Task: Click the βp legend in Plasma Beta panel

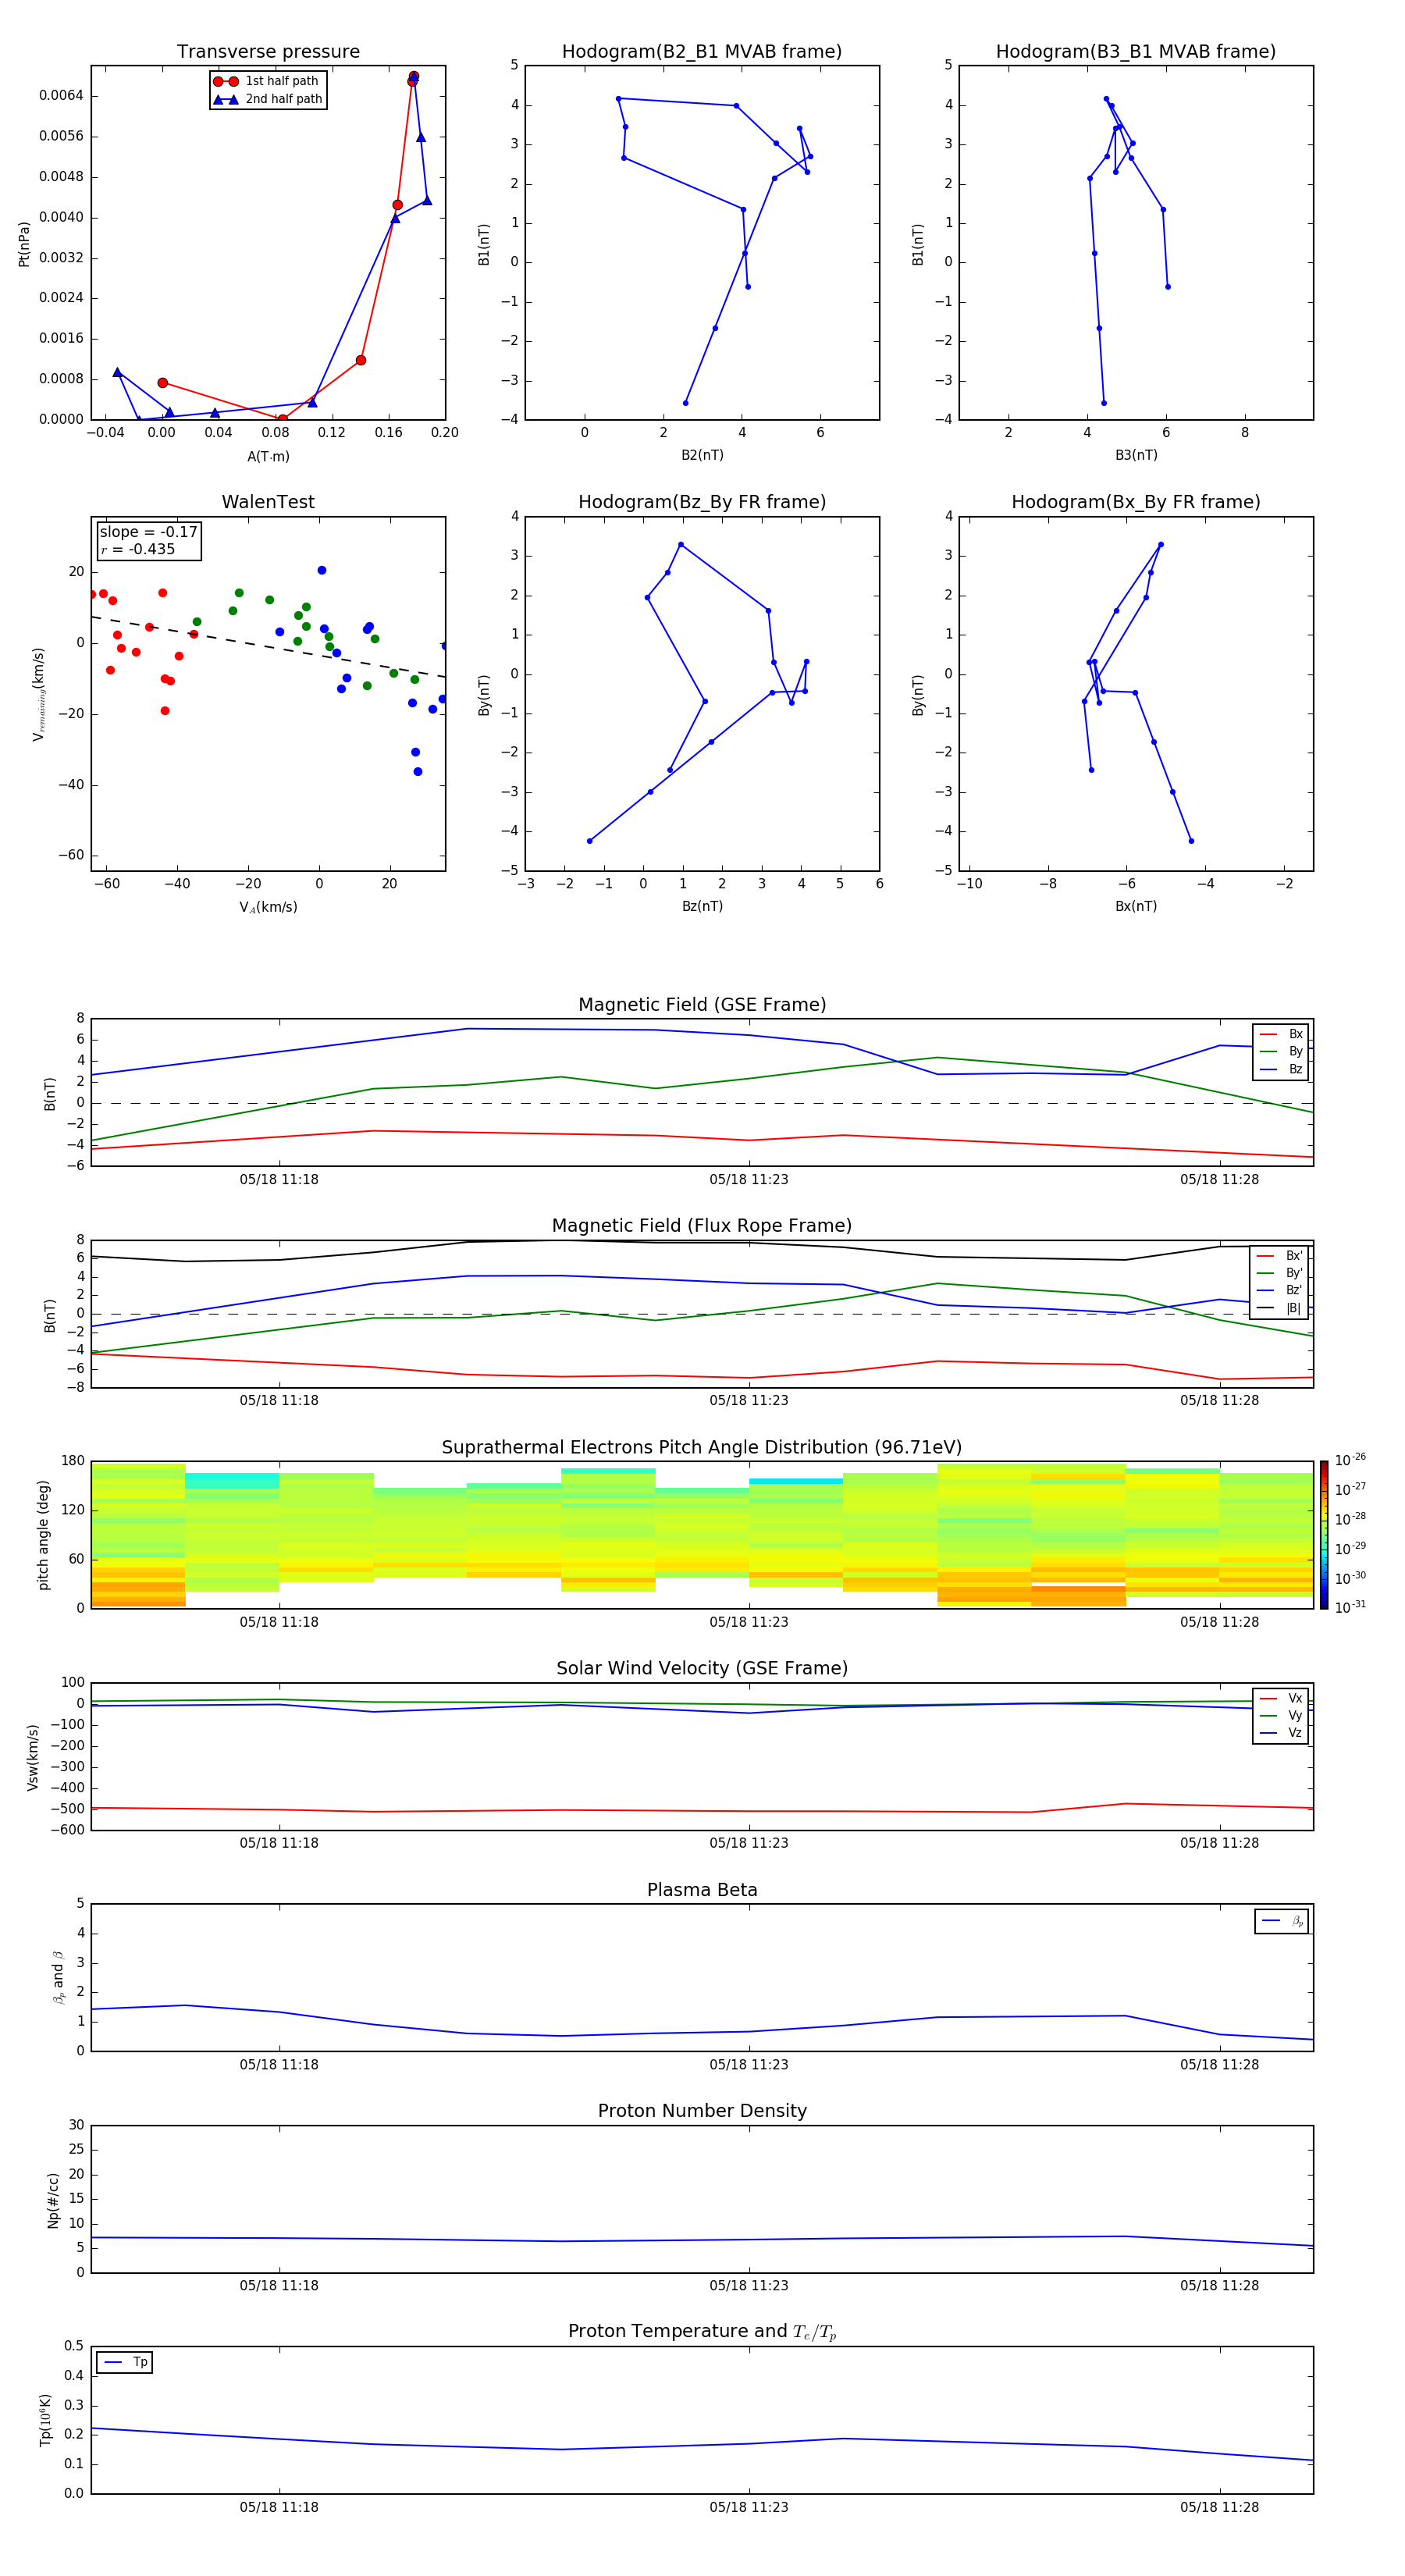Action: coord(1282,1921)
